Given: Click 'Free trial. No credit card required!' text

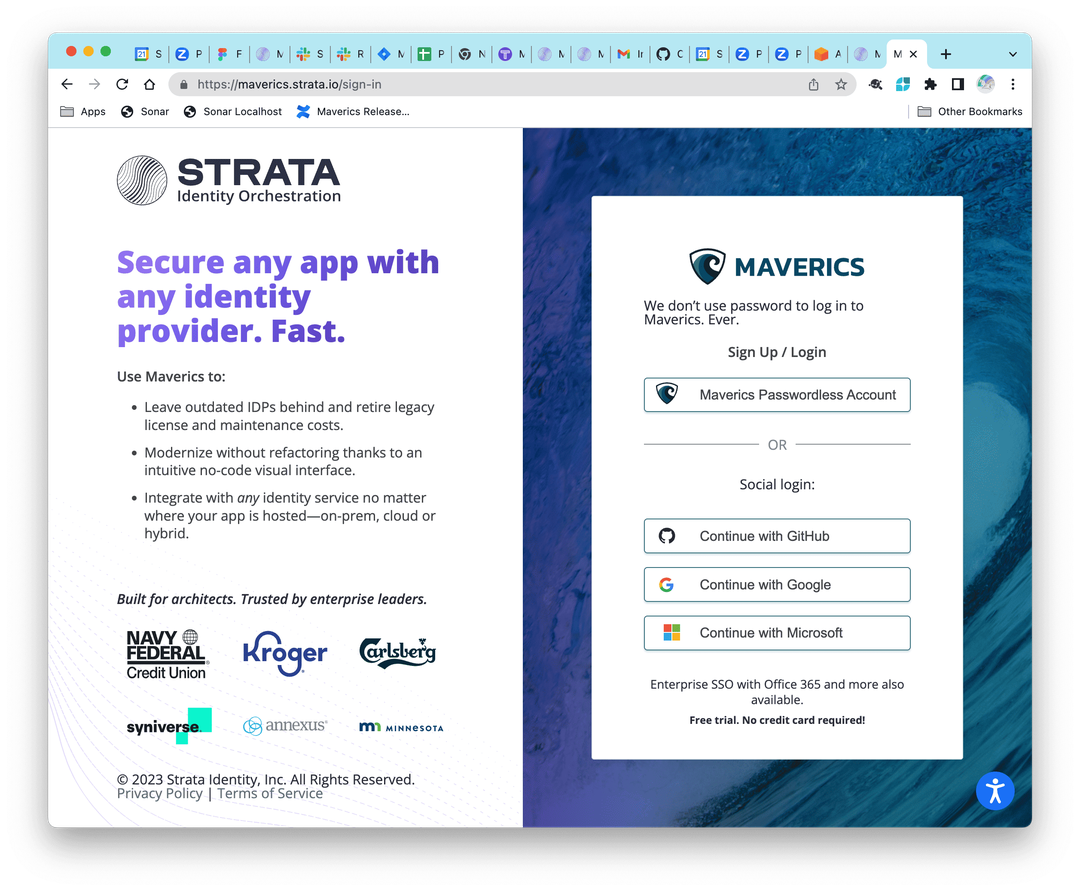Looking at the screenshot, I should point(777,720).
